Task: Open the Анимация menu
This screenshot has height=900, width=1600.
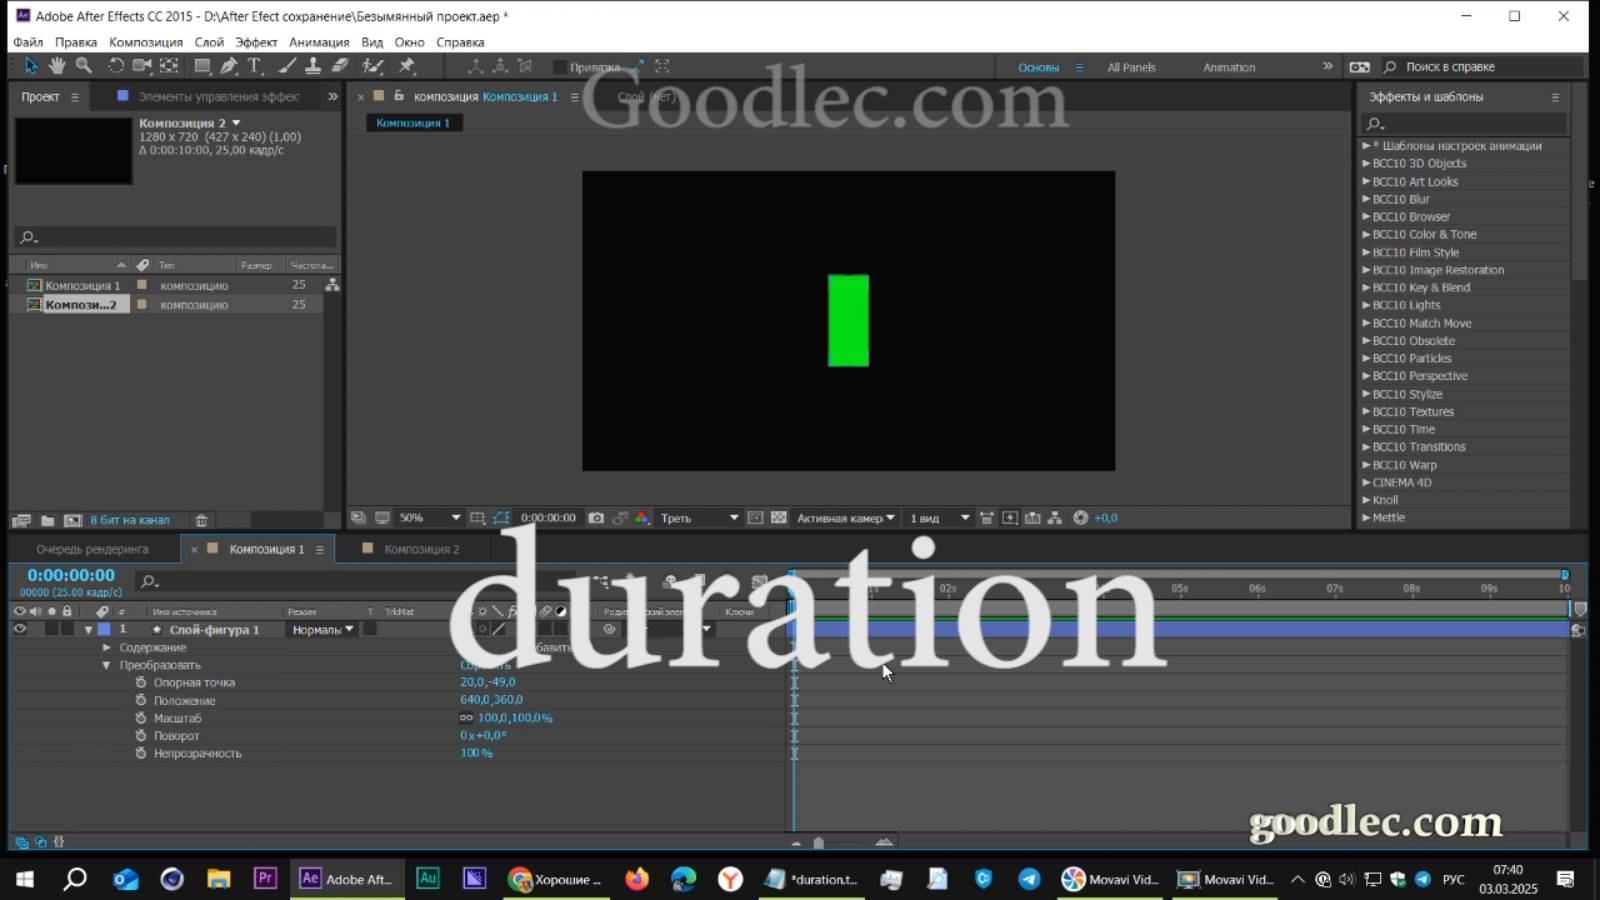Action: 319,42
